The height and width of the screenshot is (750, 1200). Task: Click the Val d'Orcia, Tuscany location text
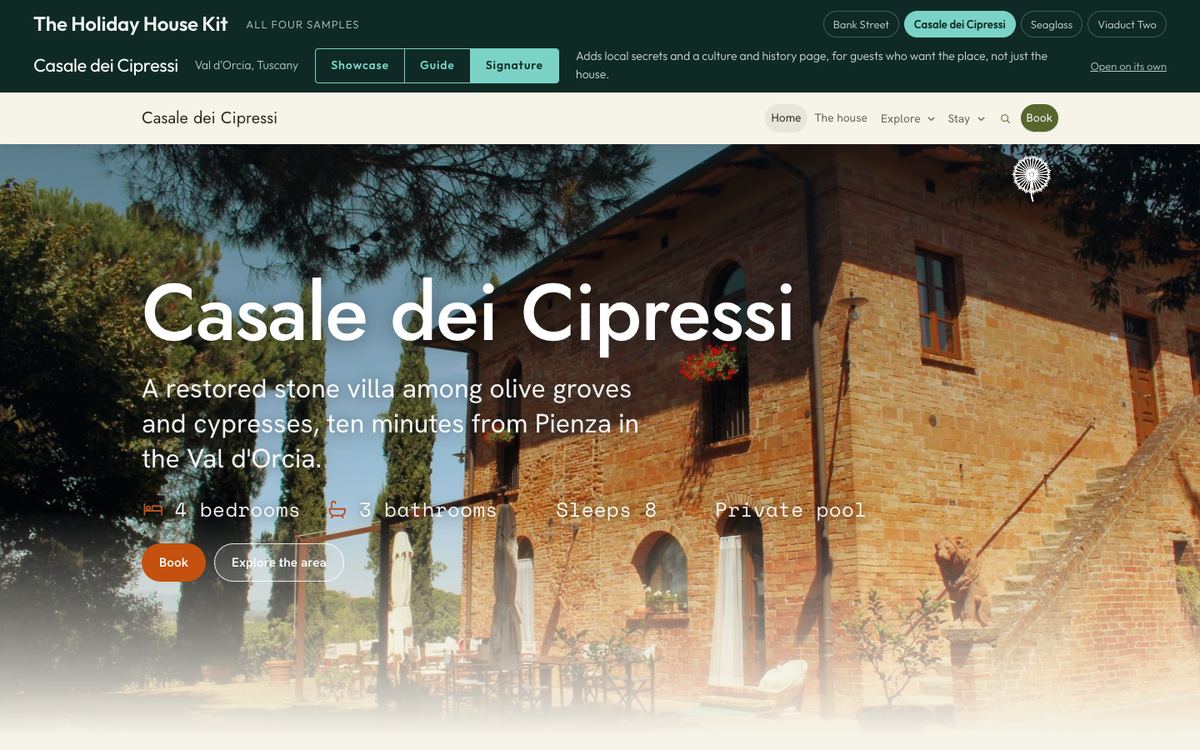pyautogui.click(x=247, y=66)
